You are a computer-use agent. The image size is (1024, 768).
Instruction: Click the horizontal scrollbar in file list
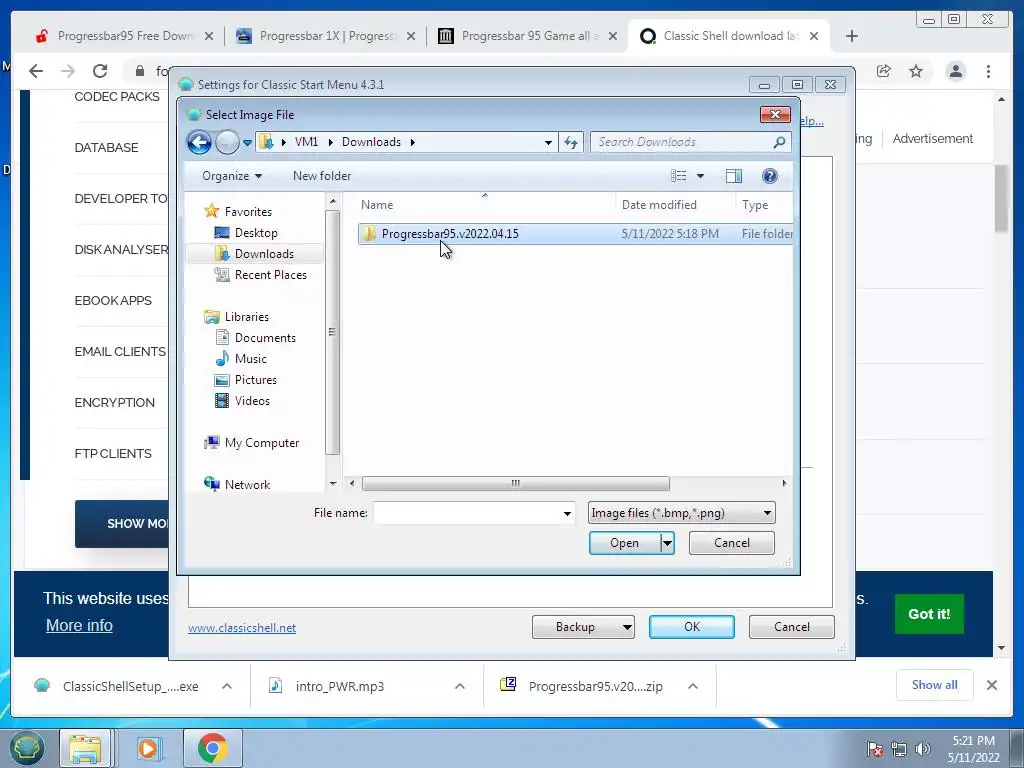click(x=515, y=483)
